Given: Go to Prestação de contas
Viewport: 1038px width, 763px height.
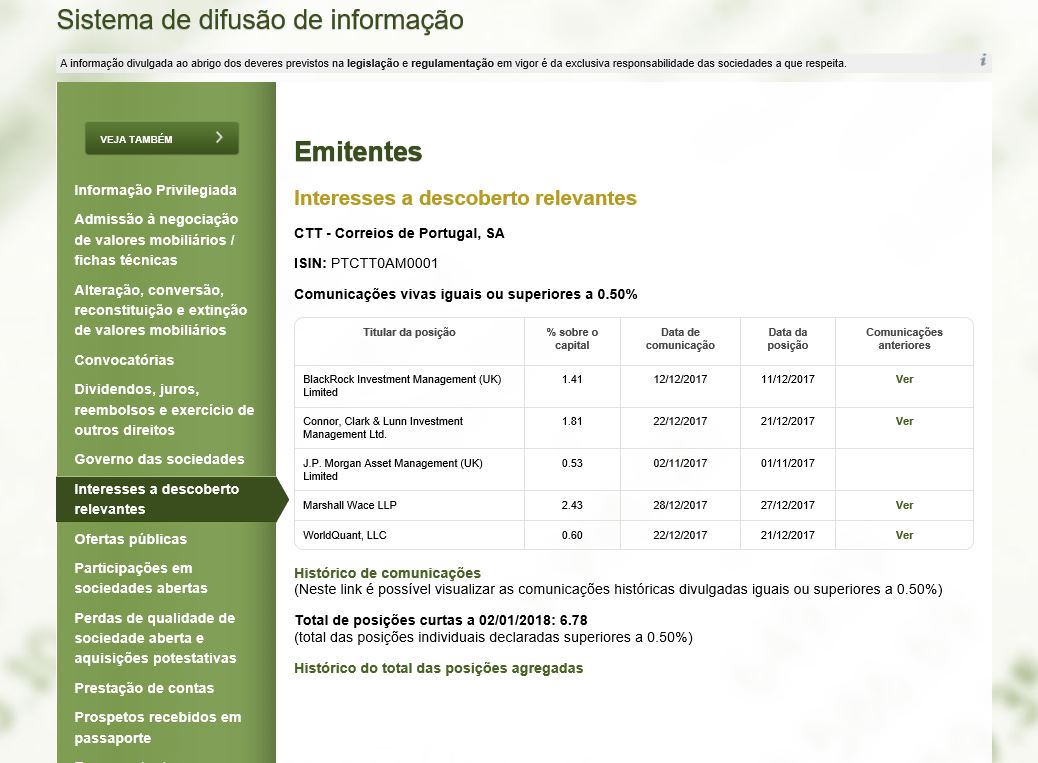Looking at the screenshot, I should click(x=144, y=688).
